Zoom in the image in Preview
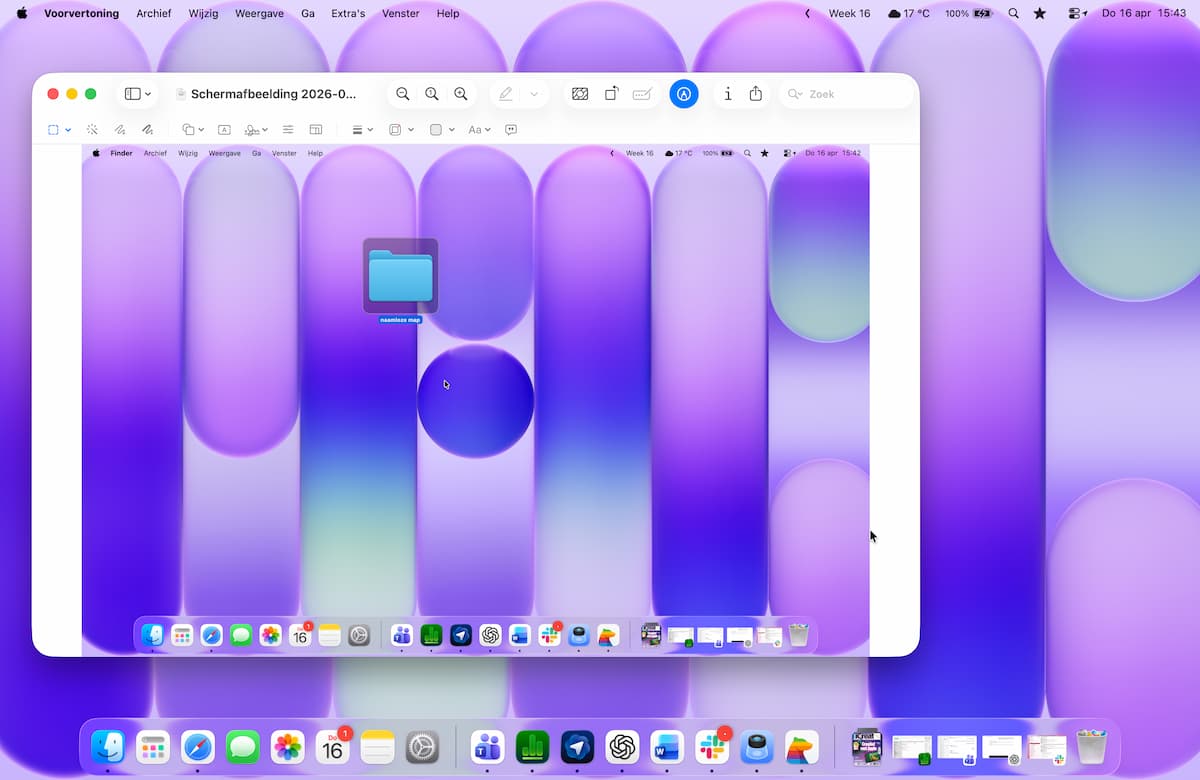 [461, 94]
